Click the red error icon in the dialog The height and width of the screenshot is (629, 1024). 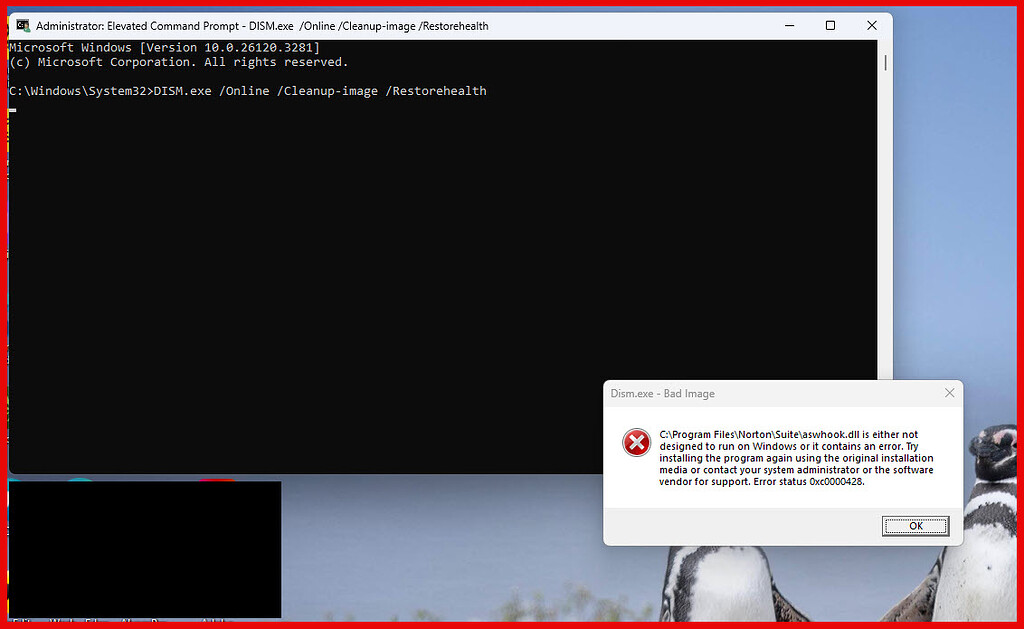click(x=637, y=441)
